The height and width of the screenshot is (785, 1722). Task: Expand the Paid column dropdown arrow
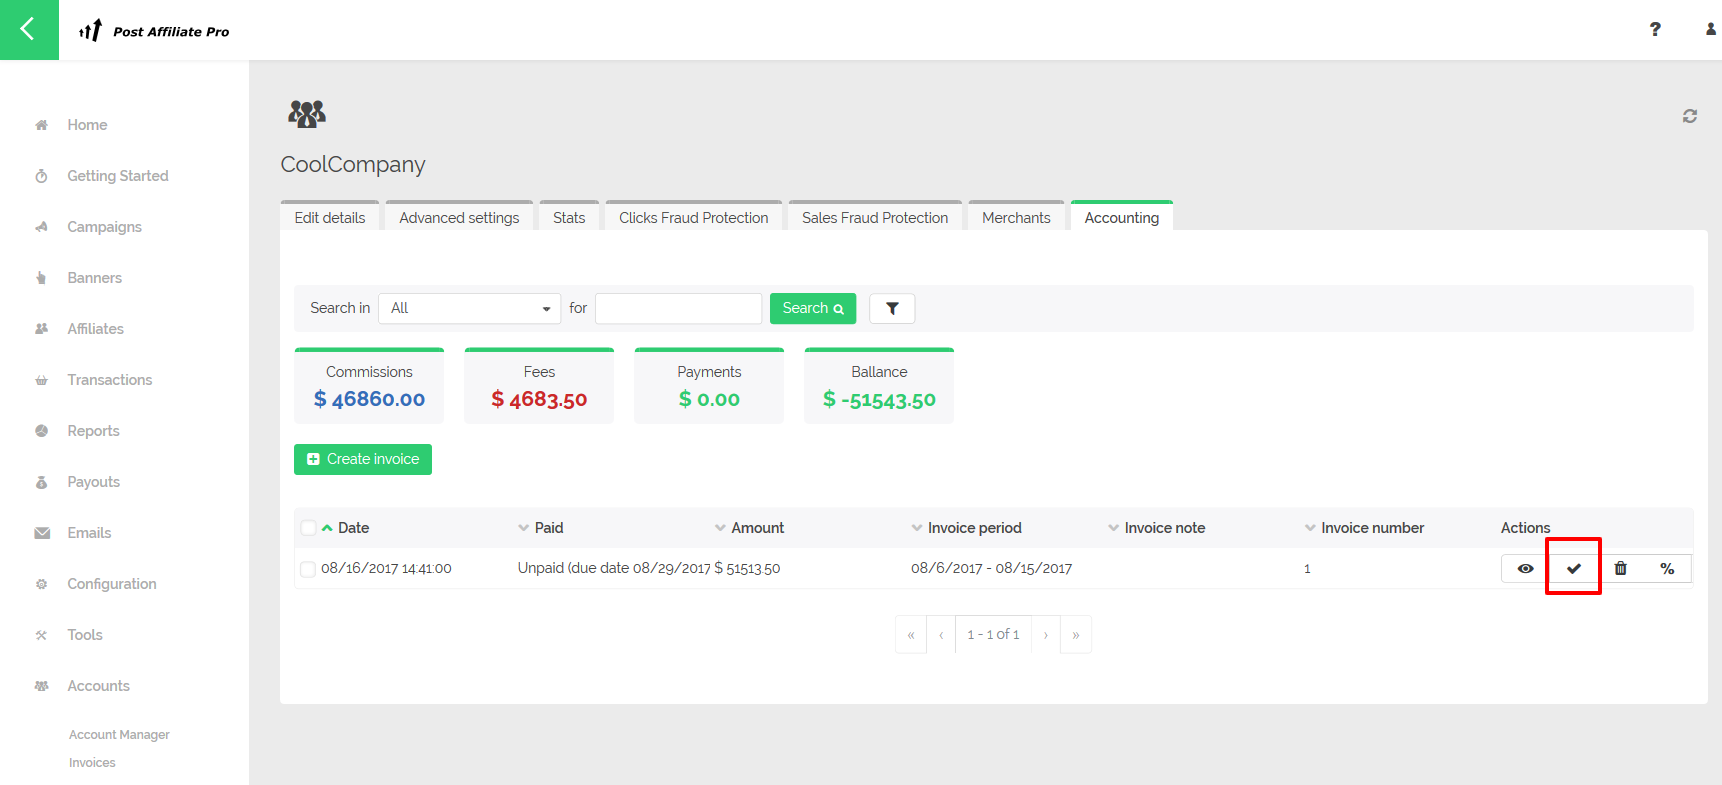(523, 528)
